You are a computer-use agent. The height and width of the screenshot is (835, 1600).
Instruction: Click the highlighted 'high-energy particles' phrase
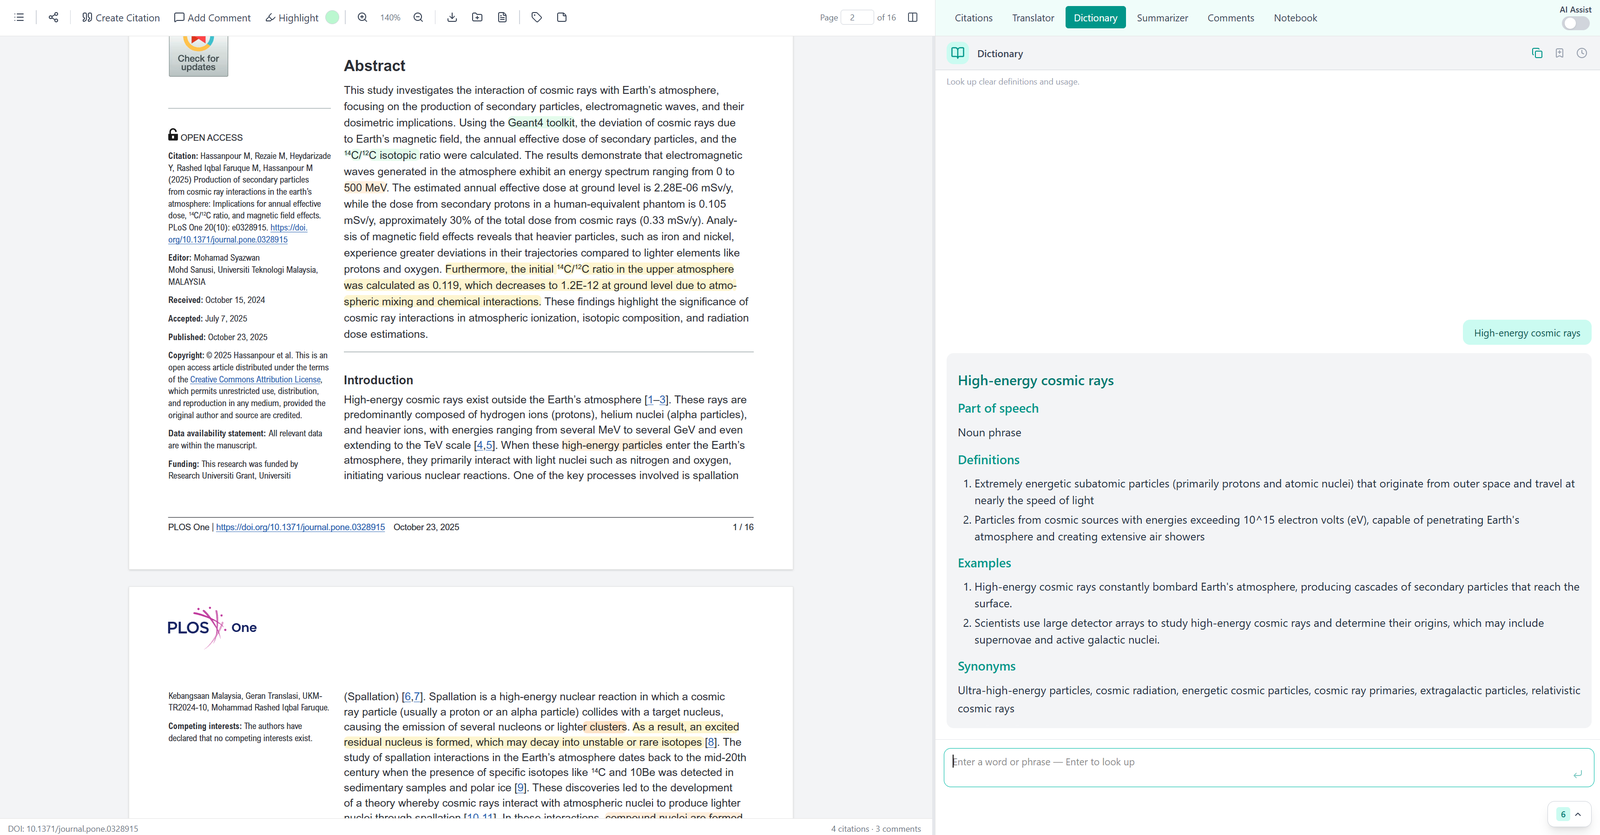point(612,446)
